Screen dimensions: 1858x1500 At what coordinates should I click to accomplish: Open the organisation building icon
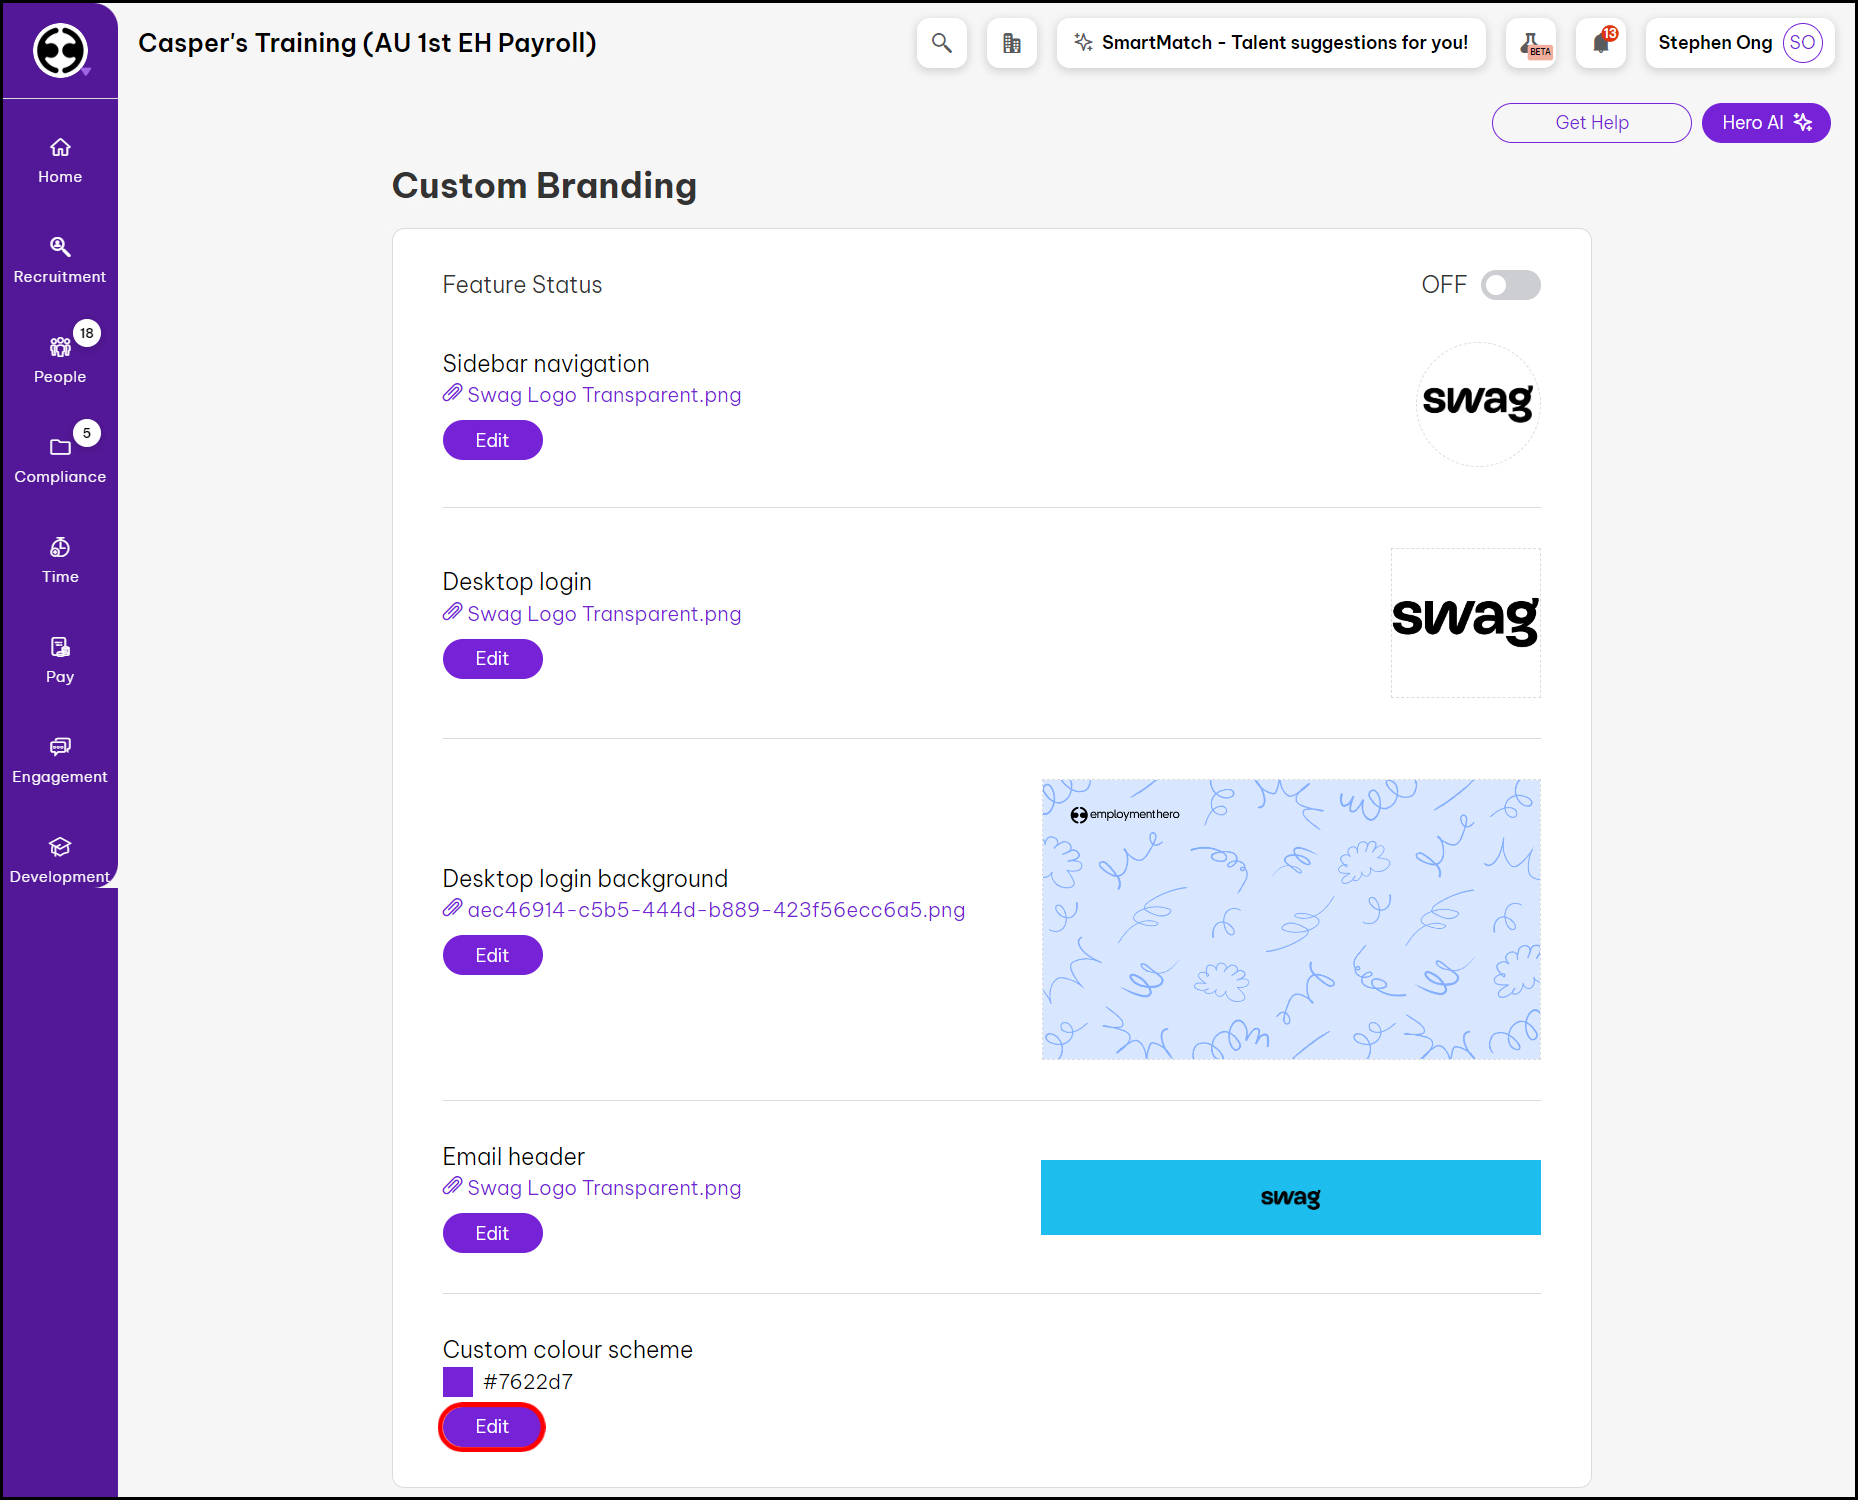coord(1011,43)
